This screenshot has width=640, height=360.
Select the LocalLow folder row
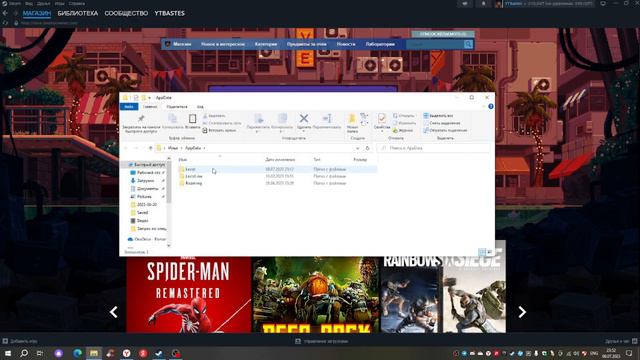pos(278,176)
